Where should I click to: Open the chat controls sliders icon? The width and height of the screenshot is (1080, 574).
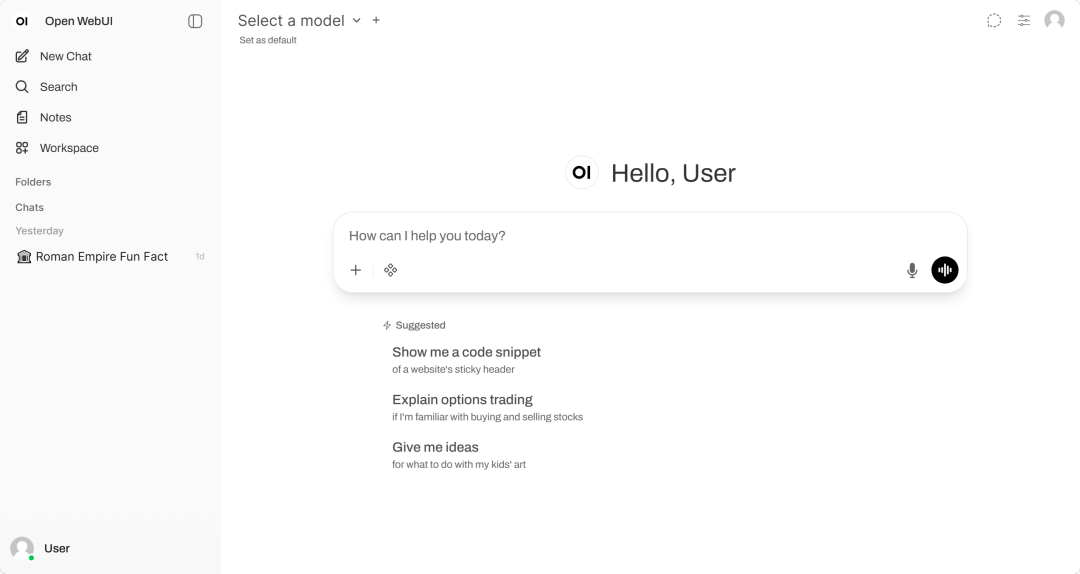1024,21
